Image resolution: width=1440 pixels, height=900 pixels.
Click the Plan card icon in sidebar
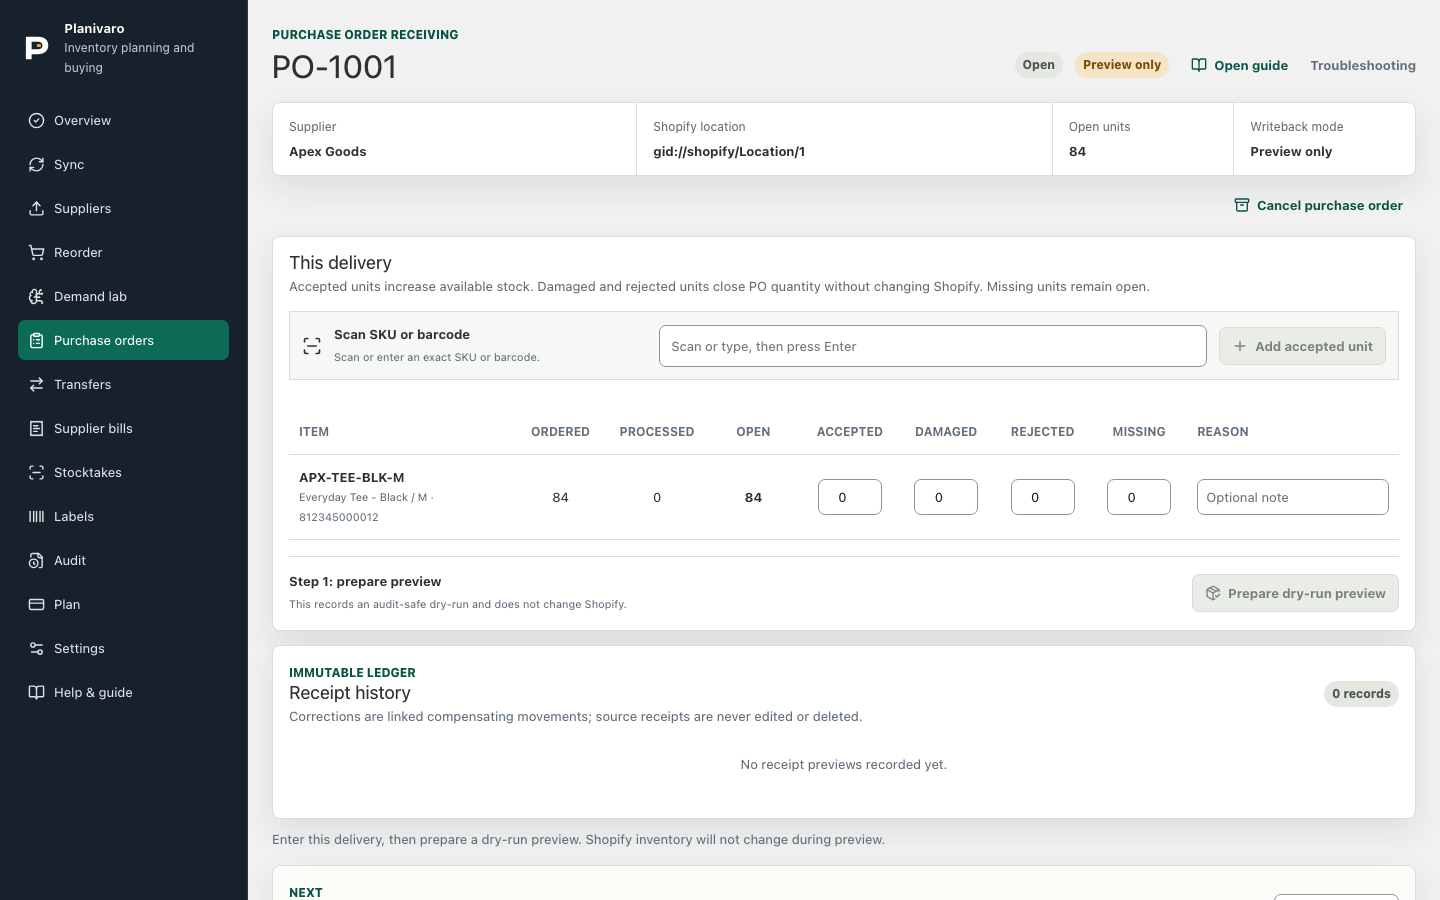(36, 604)
